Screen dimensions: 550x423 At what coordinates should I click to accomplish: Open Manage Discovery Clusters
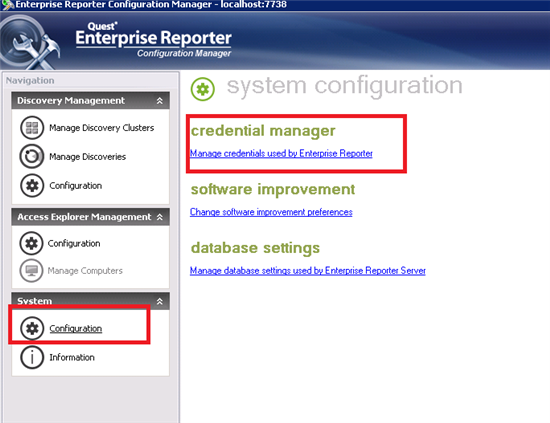click(x=101, y=128)
